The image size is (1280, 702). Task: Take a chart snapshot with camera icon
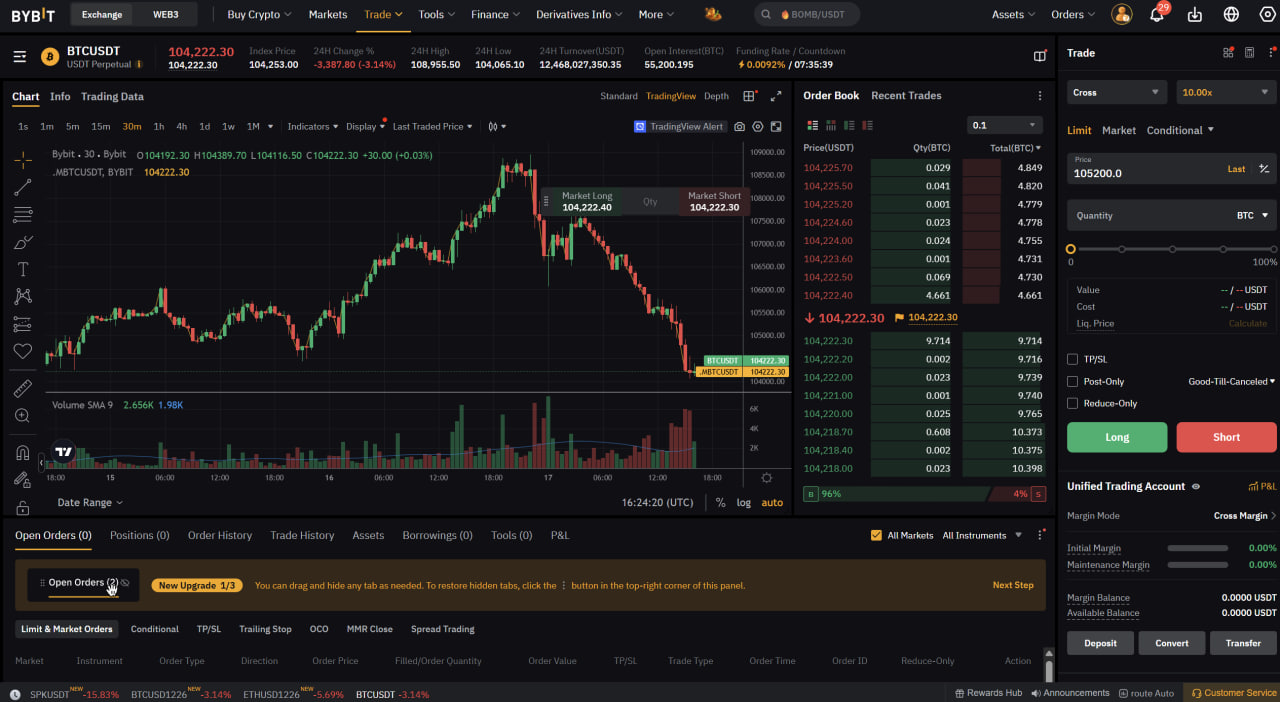pos(739,127)
